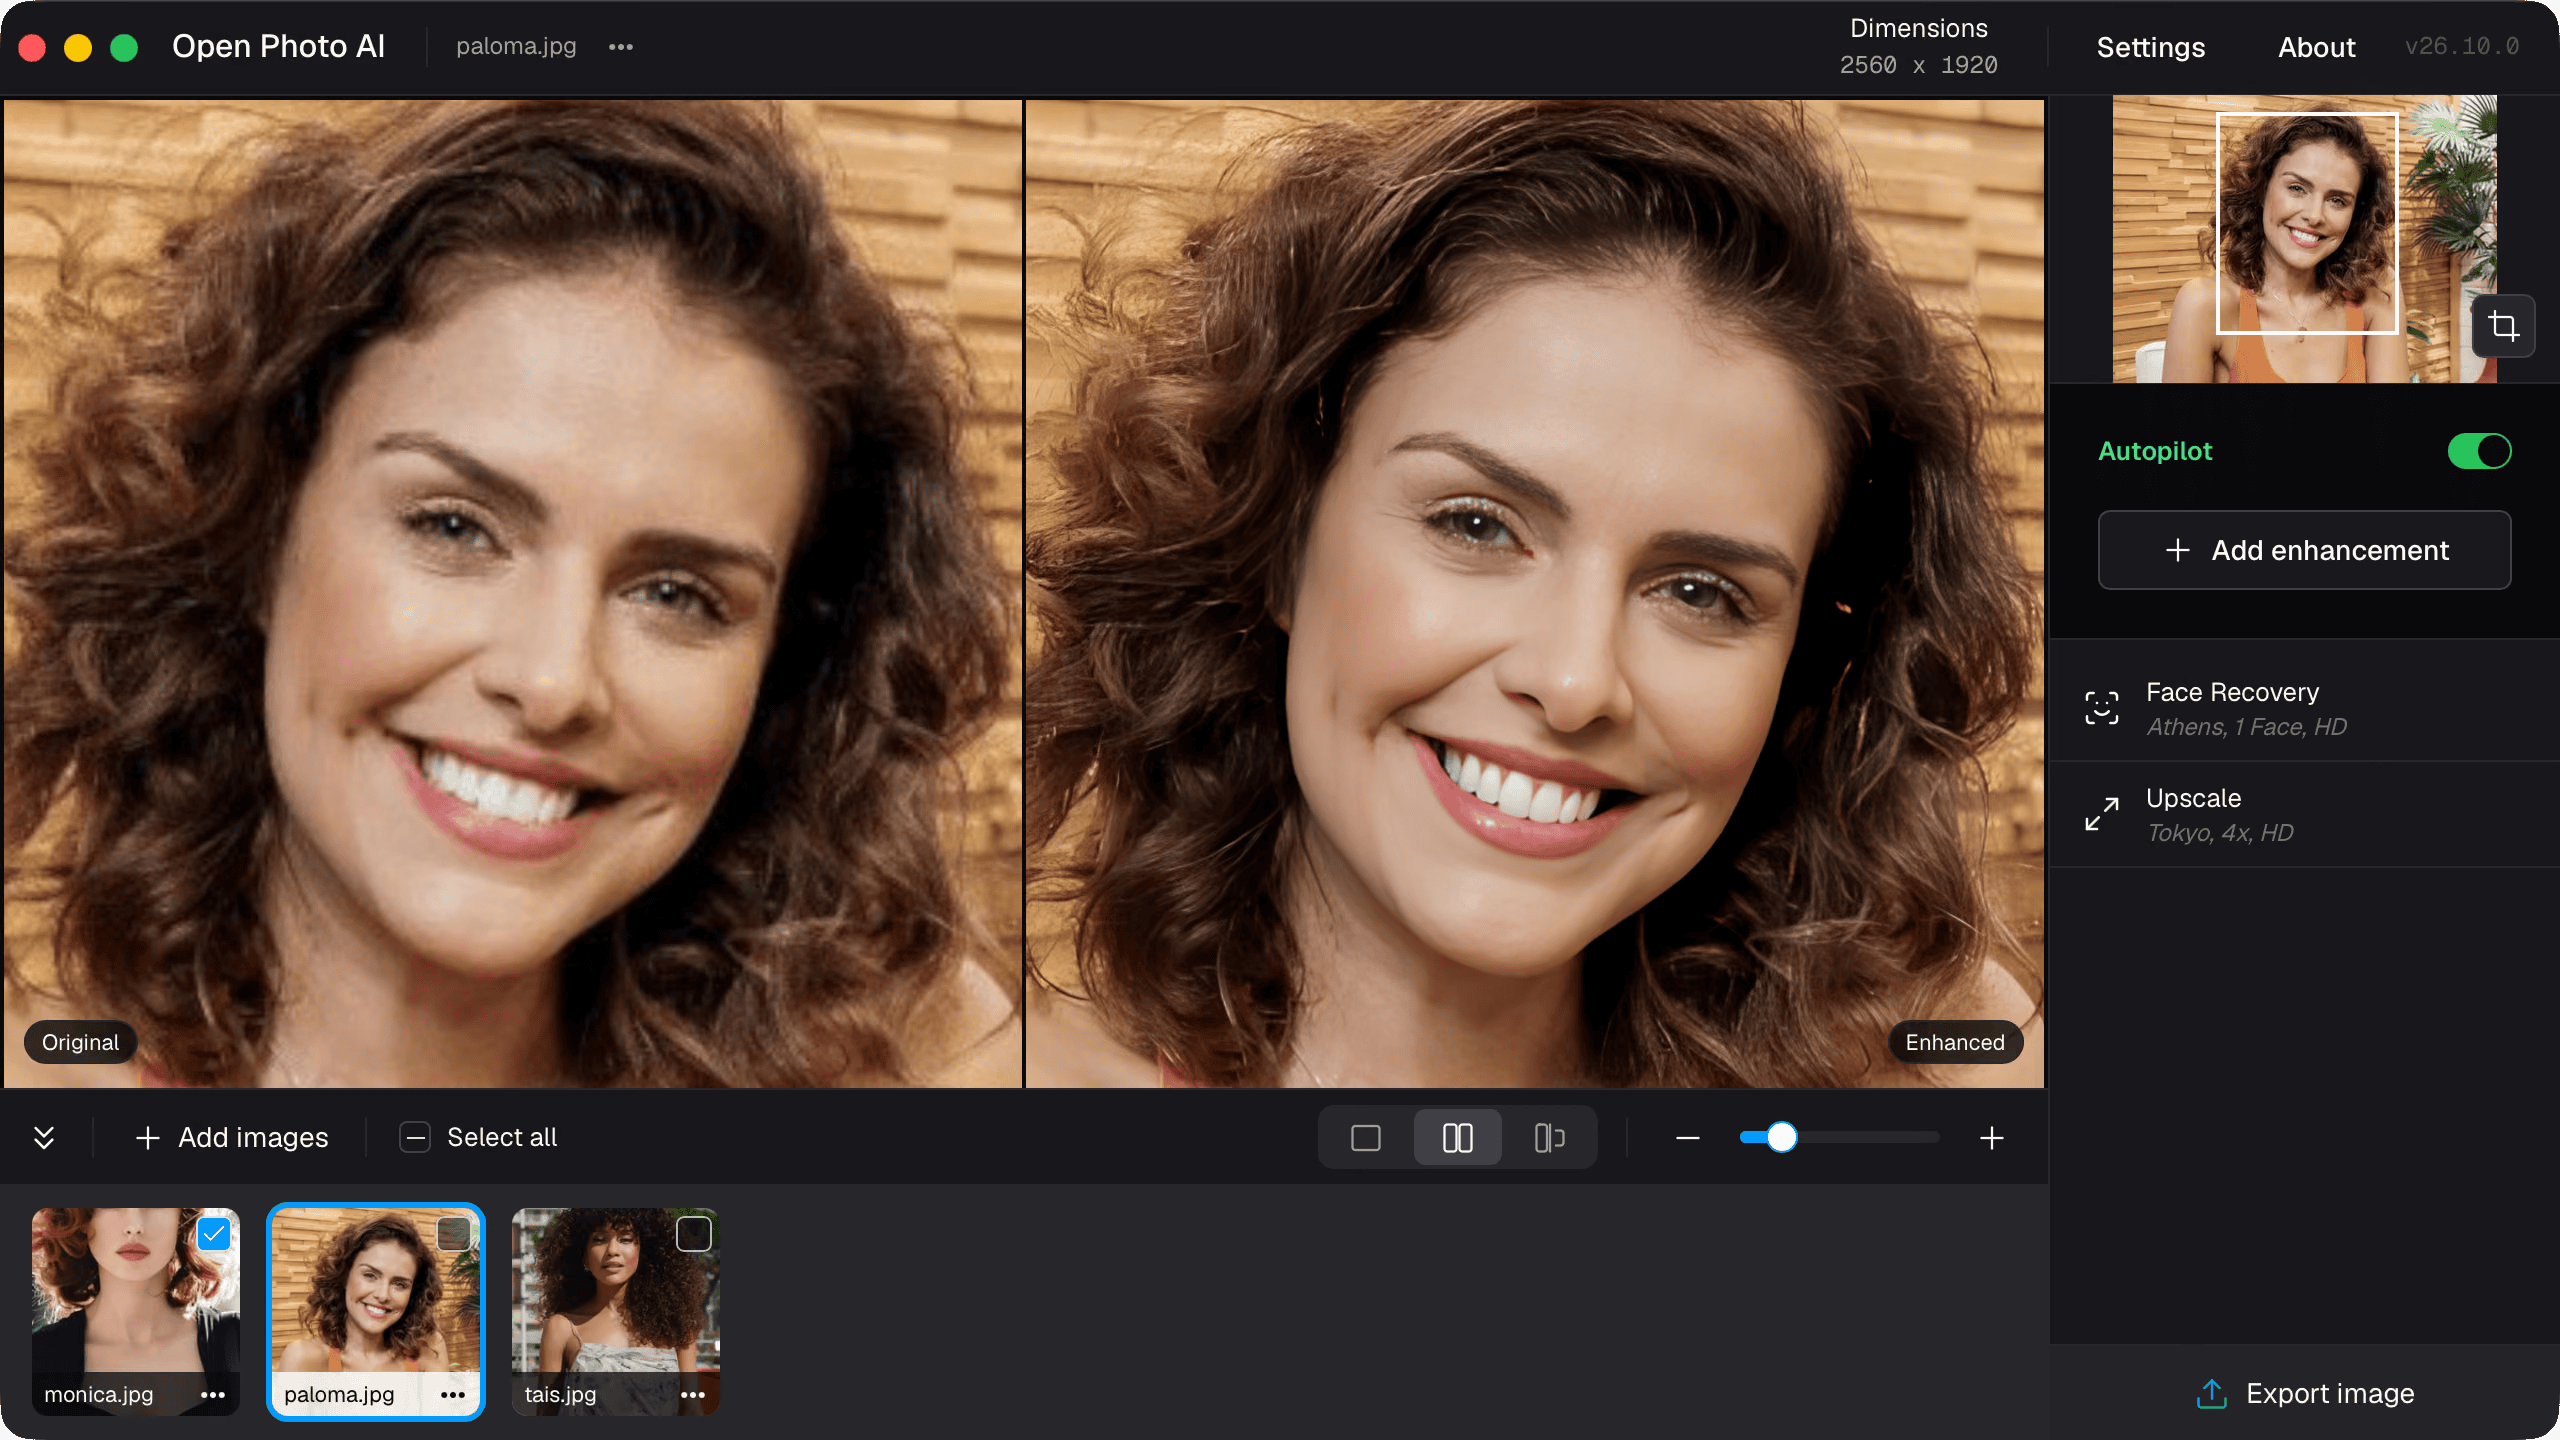Open Face Recovery enhancement settings
The image size is (2560, 1440).
(2304, 708)
